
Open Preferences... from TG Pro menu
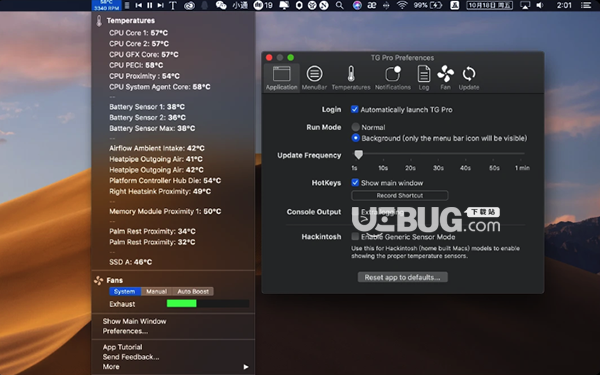[x=125, y=331]
